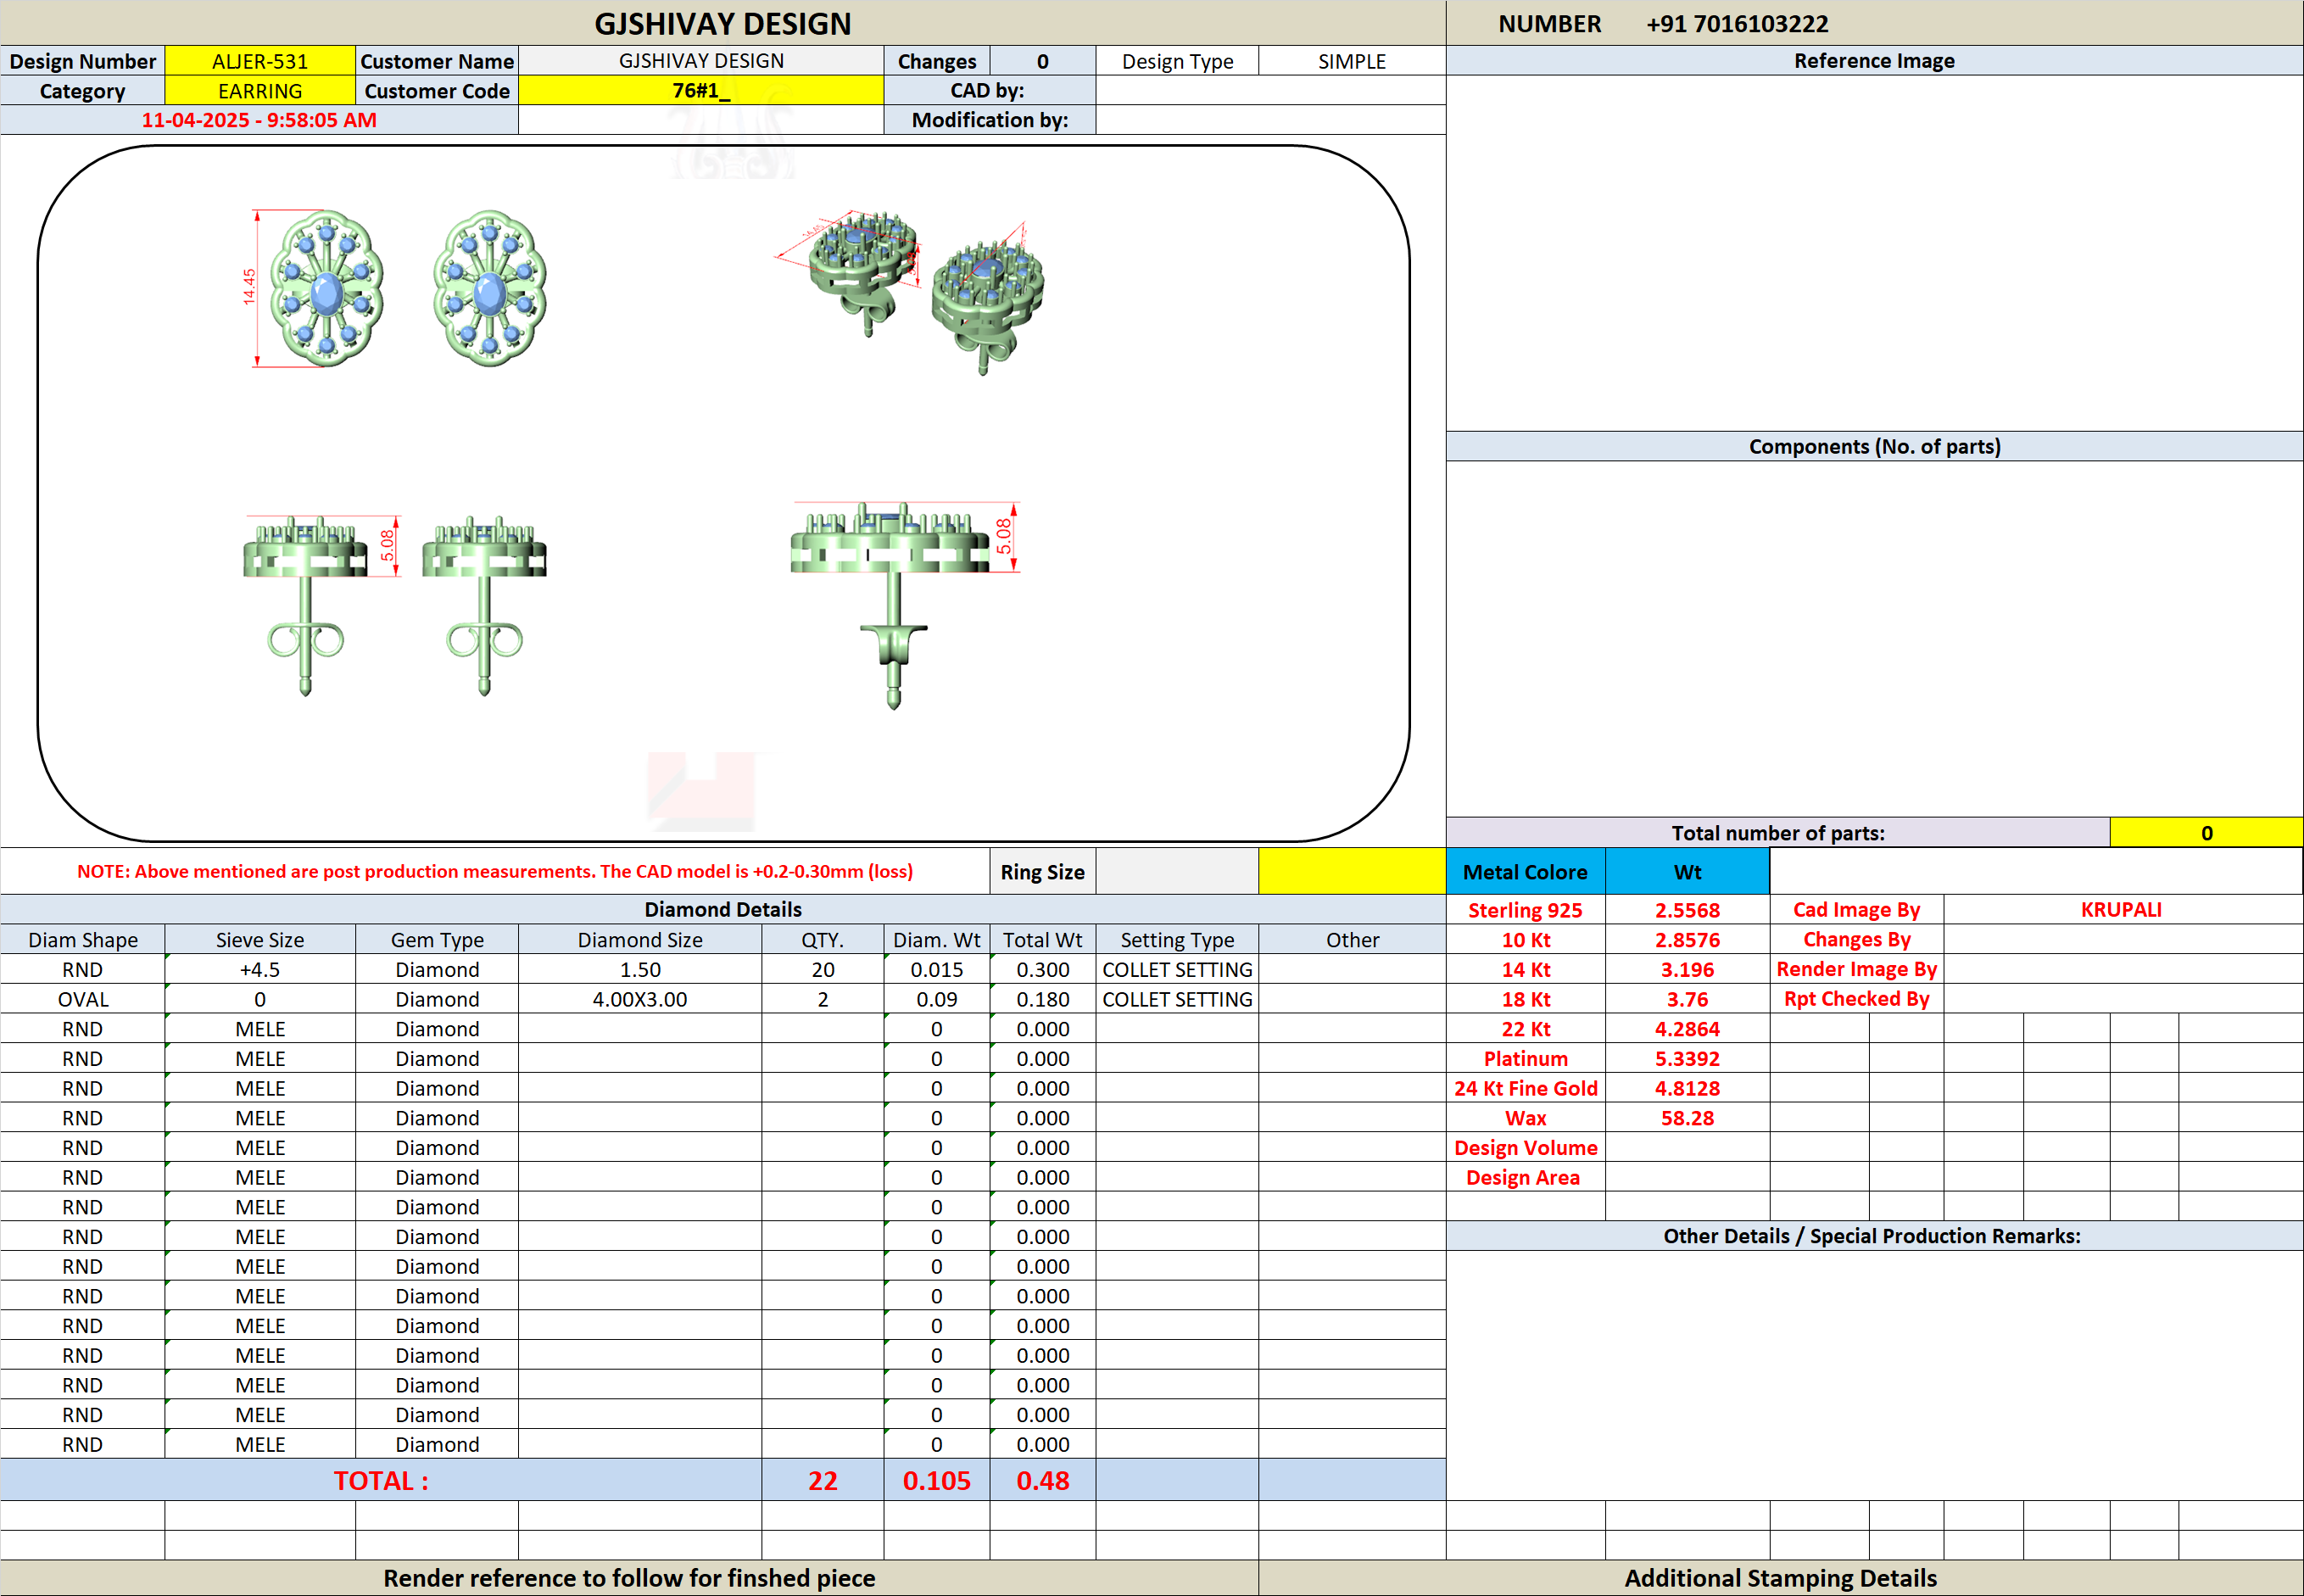
Task: Click the Changes count value 0
Action: [x=1043, y=61]
